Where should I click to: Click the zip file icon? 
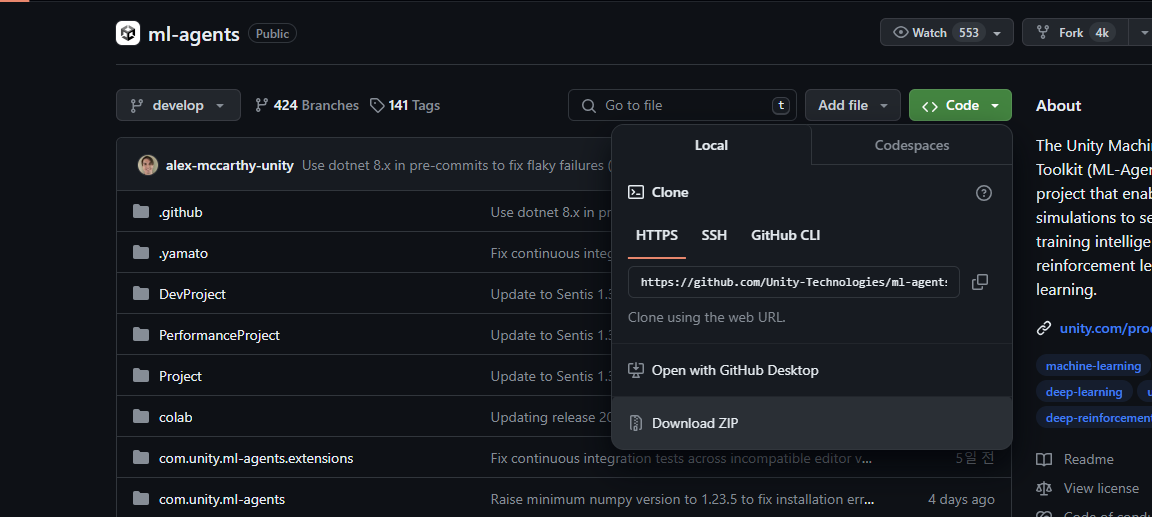(636, 423)
